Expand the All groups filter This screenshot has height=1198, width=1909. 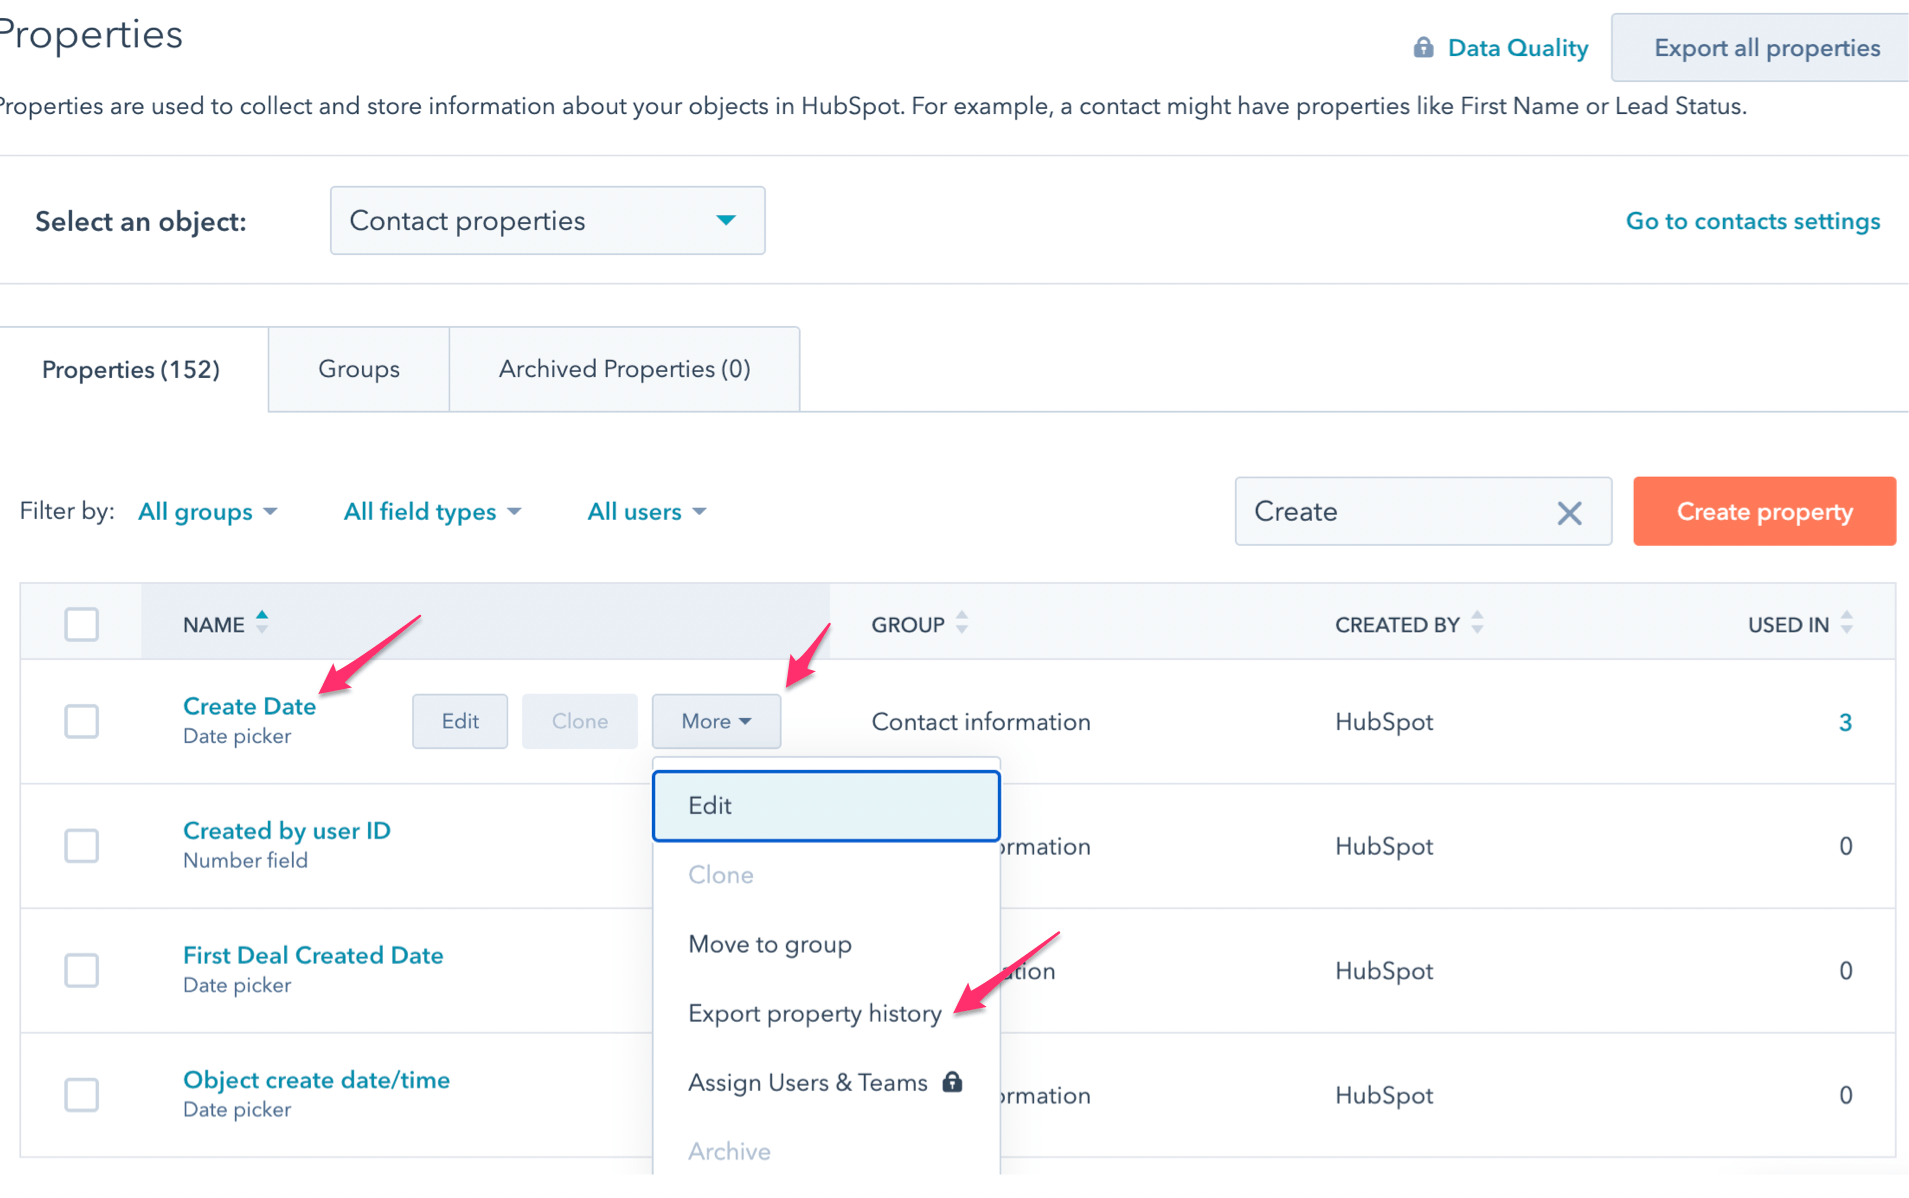click(207, 512)
